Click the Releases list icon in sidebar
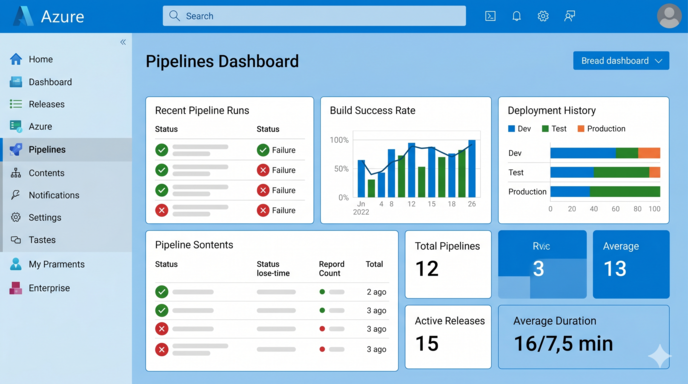 16,104
